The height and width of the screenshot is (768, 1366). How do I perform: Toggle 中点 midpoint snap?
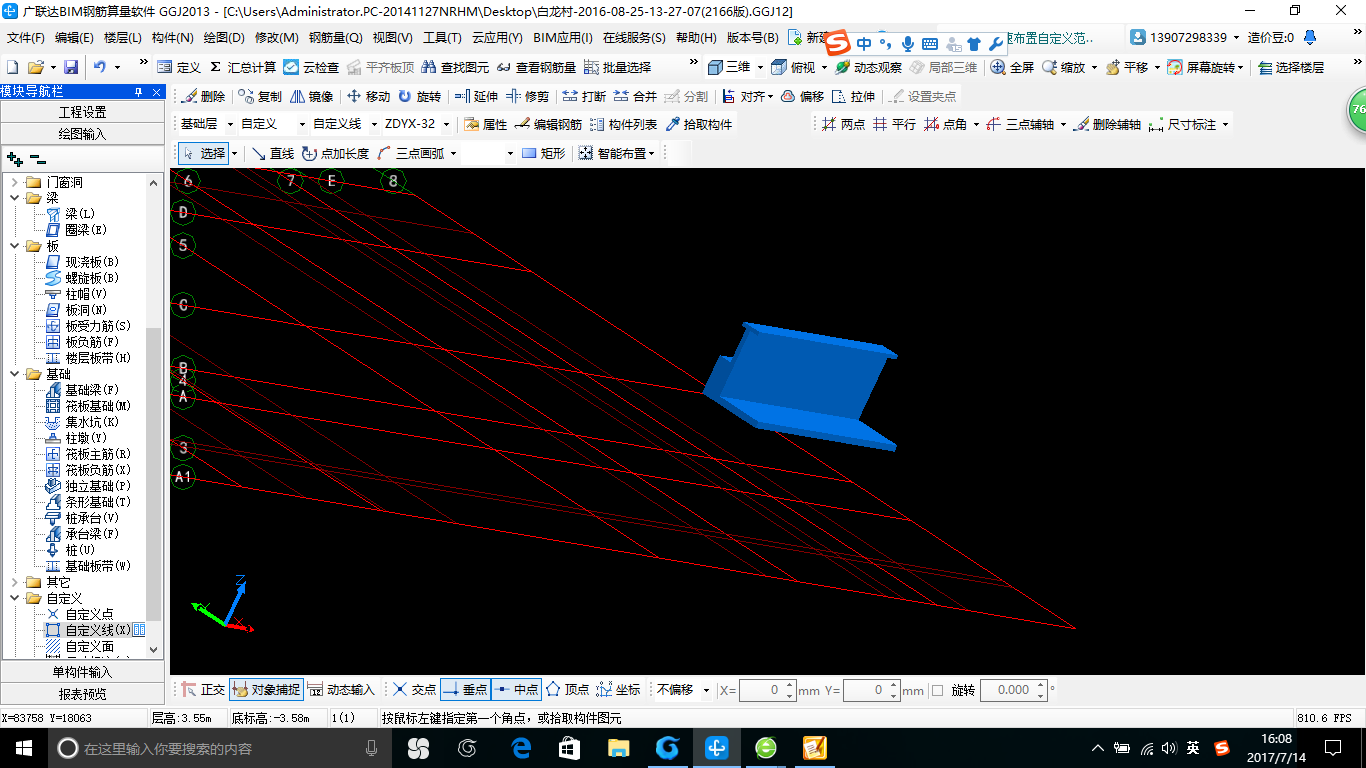(516, 690)
